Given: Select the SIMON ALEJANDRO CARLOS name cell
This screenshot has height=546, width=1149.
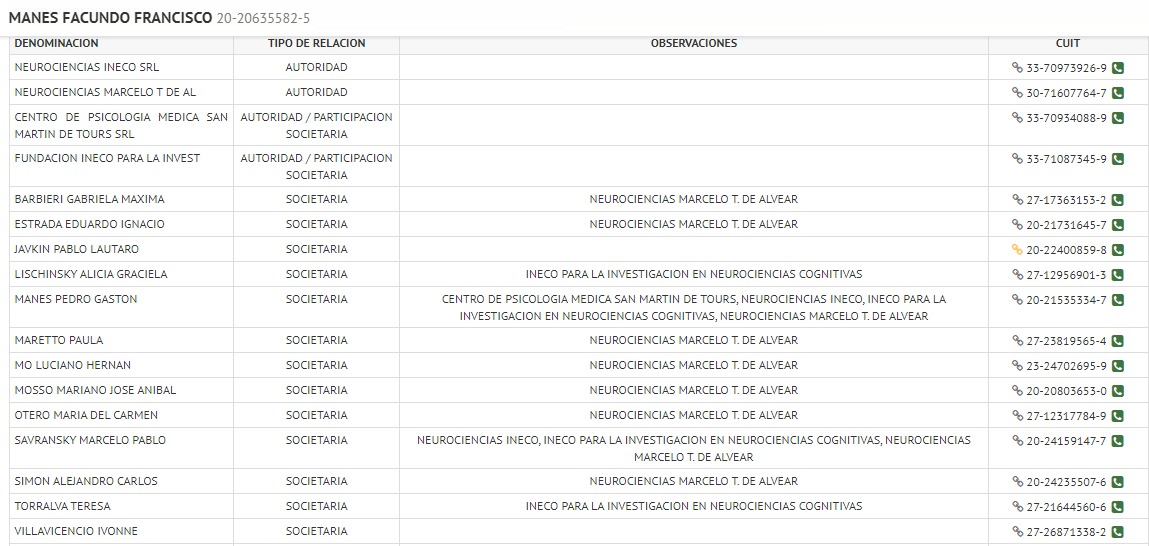Looking at the screenshot, I should [x=121, y=482].
